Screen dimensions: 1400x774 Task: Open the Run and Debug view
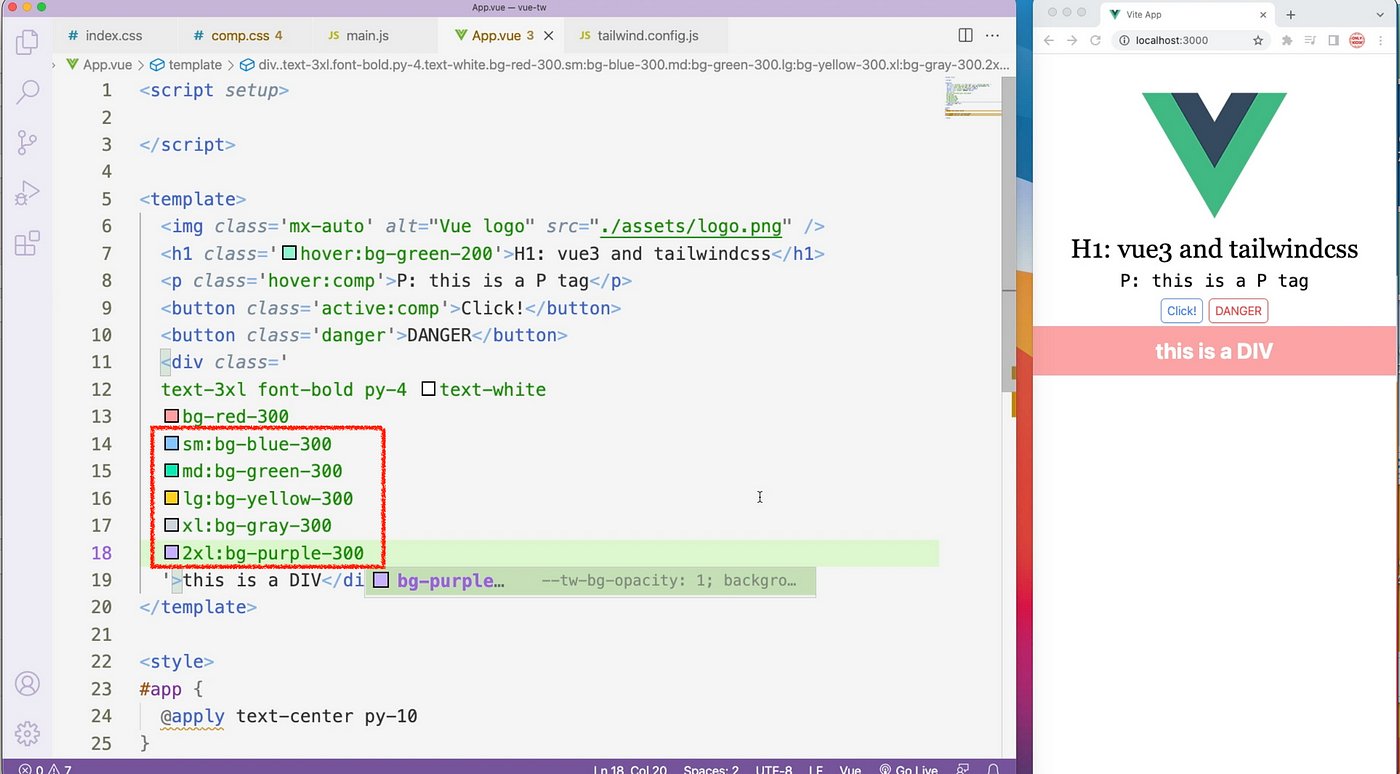point(28,193)
